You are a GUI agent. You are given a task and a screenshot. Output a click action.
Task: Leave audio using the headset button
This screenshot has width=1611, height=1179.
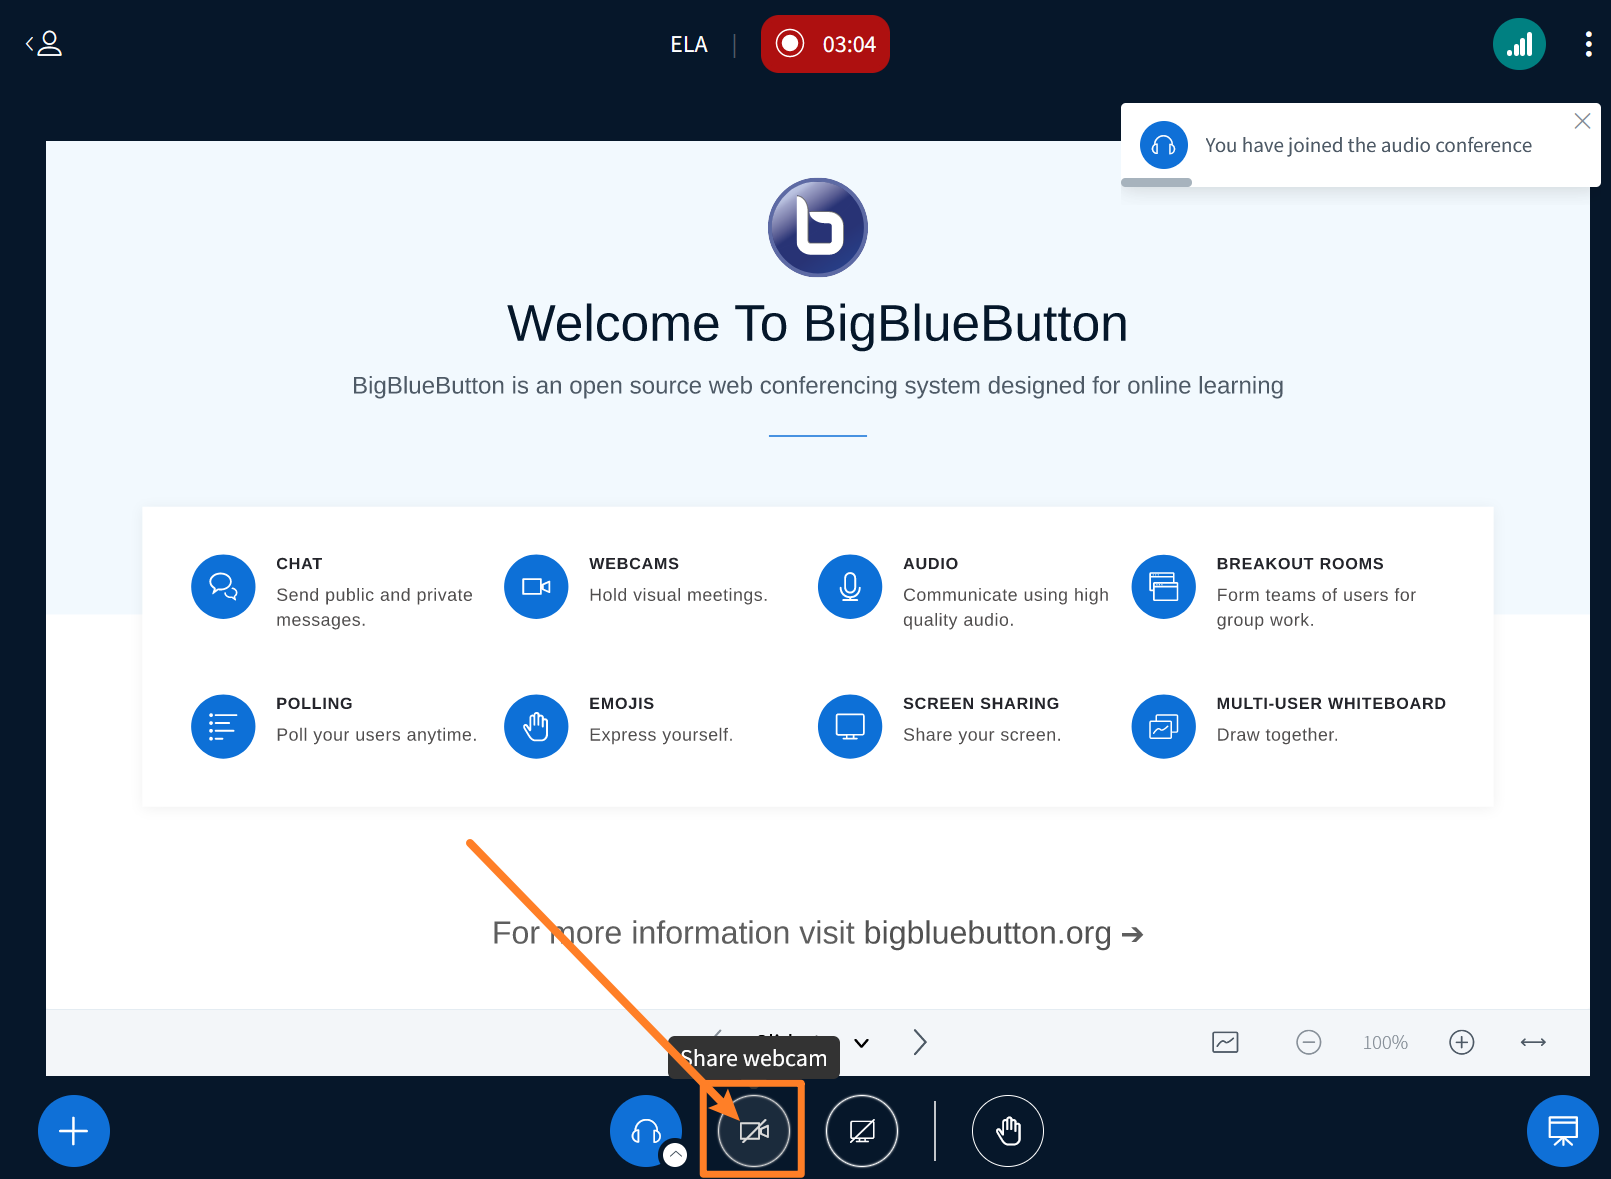point(645,1130)
